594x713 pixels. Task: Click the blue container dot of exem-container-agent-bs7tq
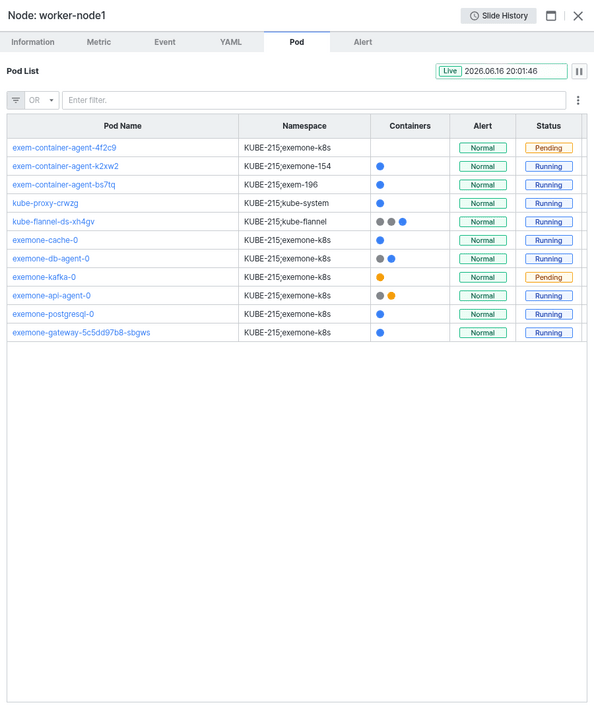[380, 185]
